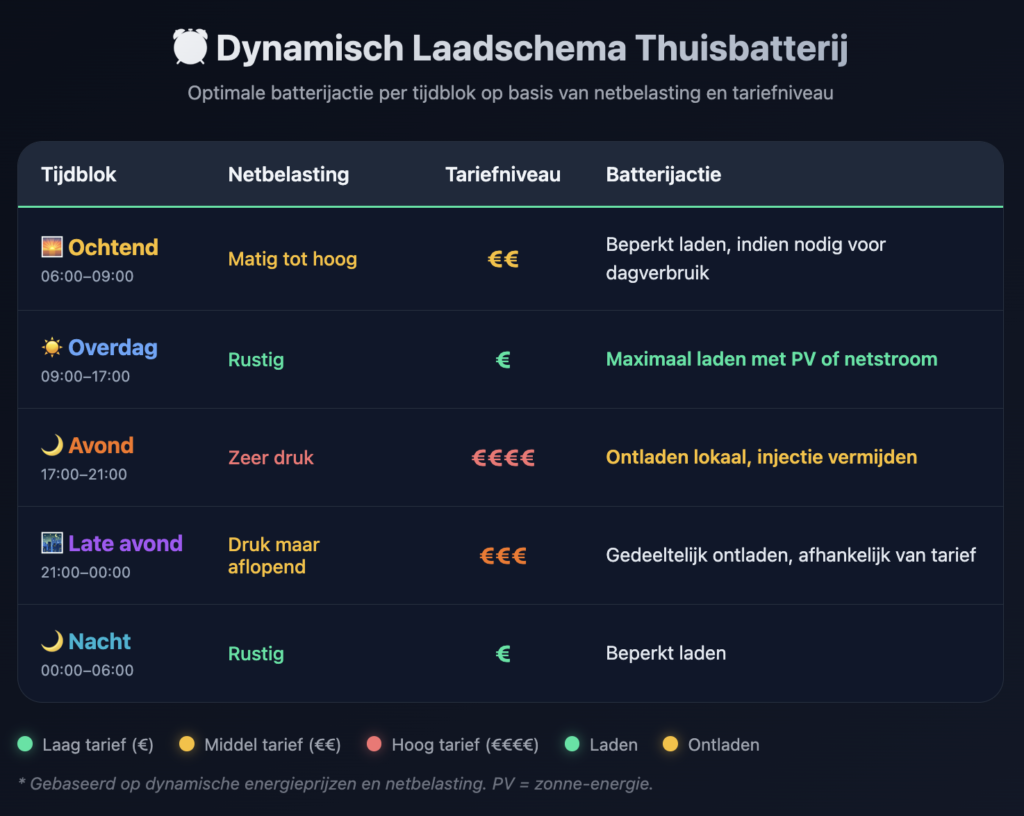
Task: Click 'Ontladen lokaal, injectie vermijden' text
Action: click(x=761, y=458)
